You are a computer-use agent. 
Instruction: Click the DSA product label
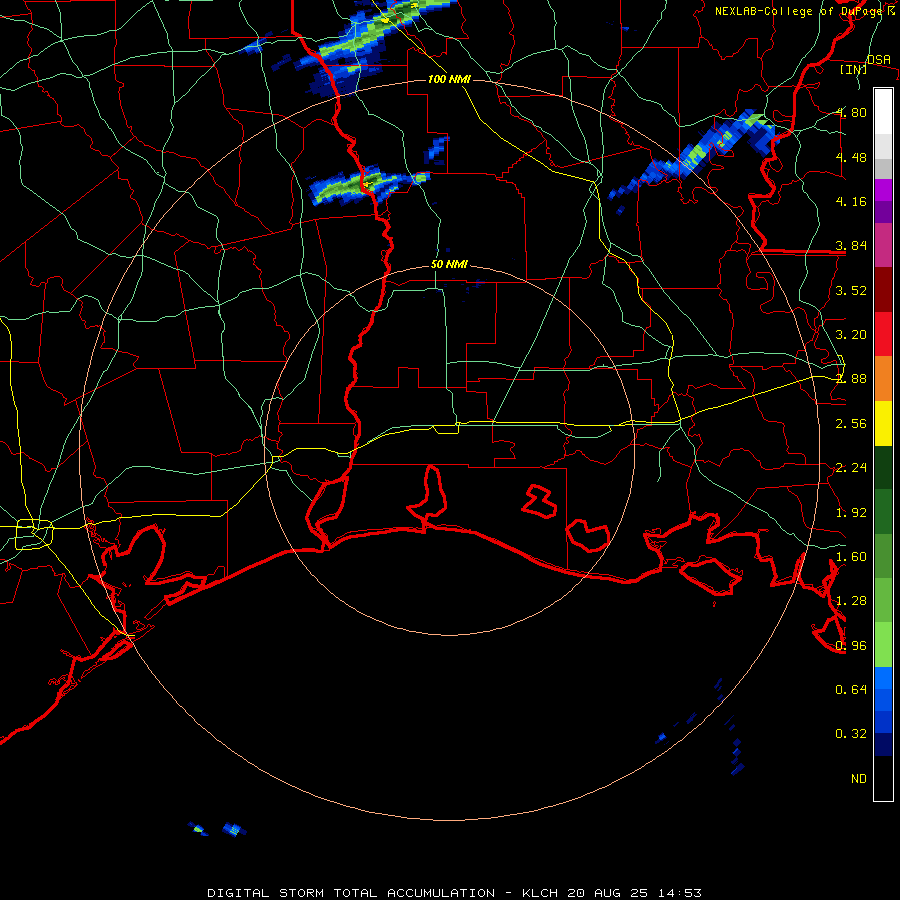[879, 60]
